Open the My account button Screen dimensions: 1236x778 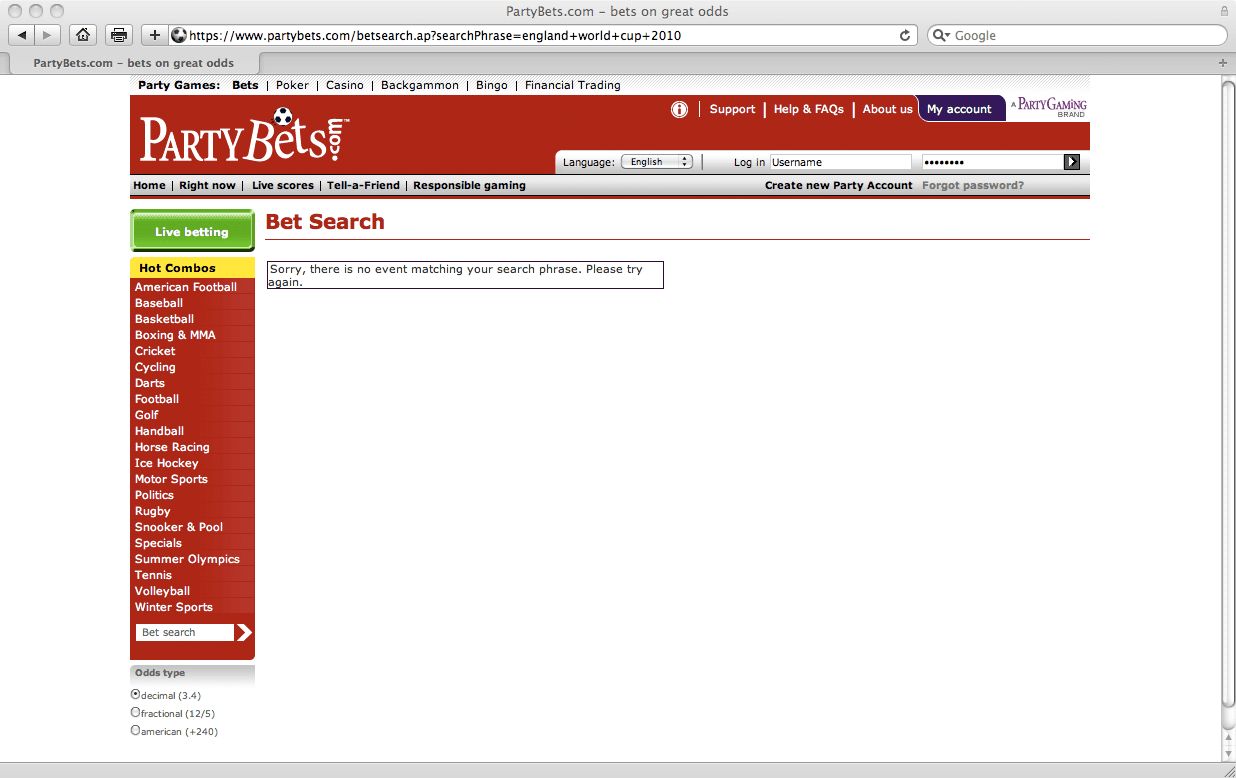click(959, 109)
